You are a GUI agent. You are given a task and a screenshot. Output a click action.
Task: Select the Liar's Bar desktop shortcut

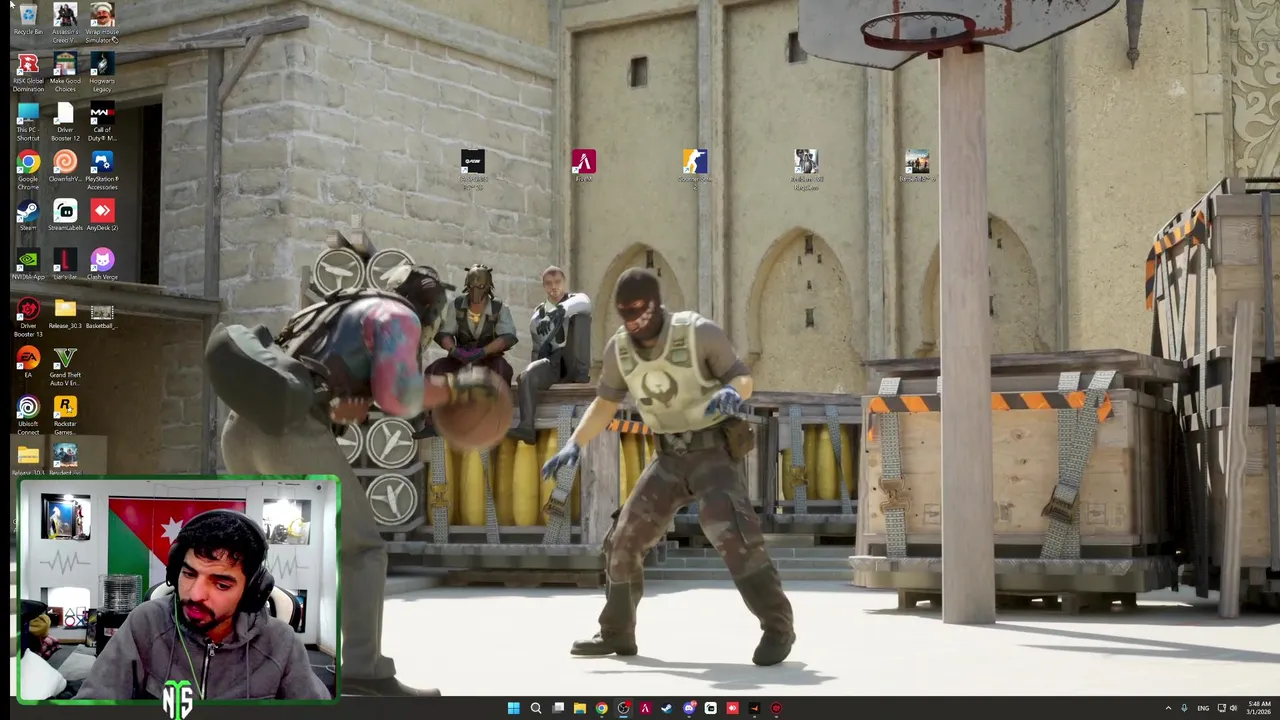pos(65,265)
